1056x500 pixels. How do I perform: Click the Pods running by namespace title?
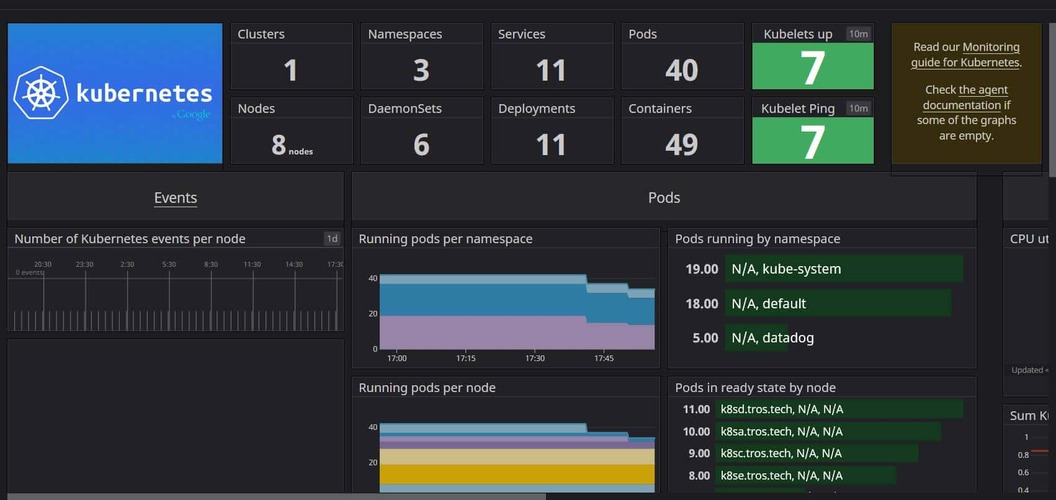pyautogui.click(x=758, y=239)
